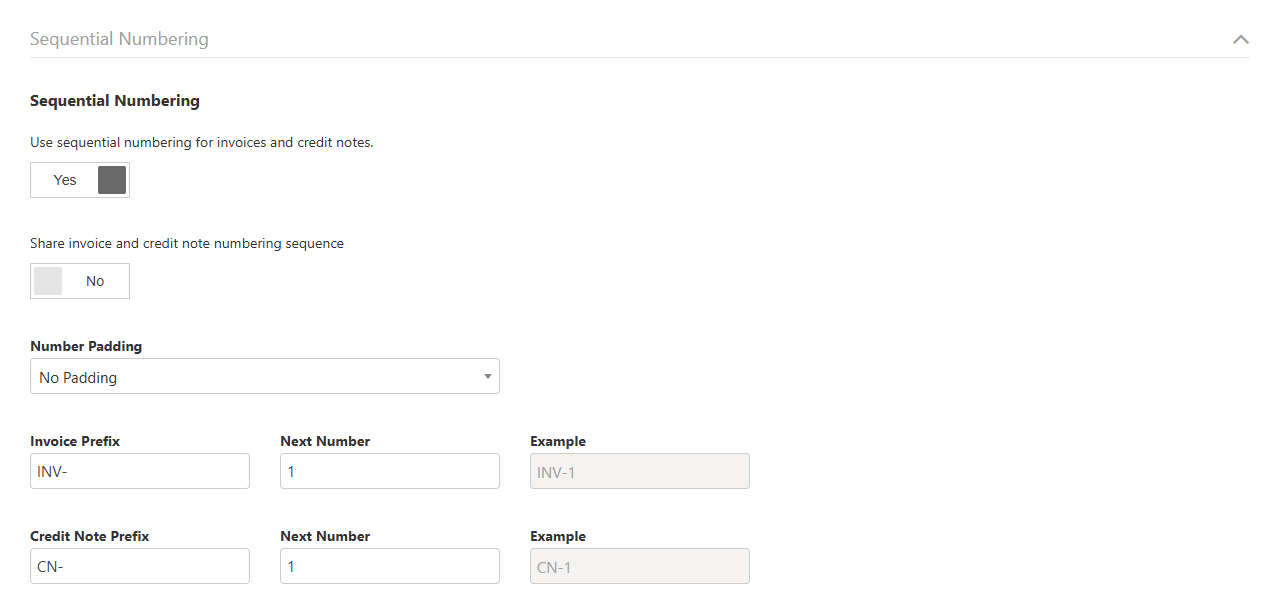Focus the Next Number field for credit notes

389,566
